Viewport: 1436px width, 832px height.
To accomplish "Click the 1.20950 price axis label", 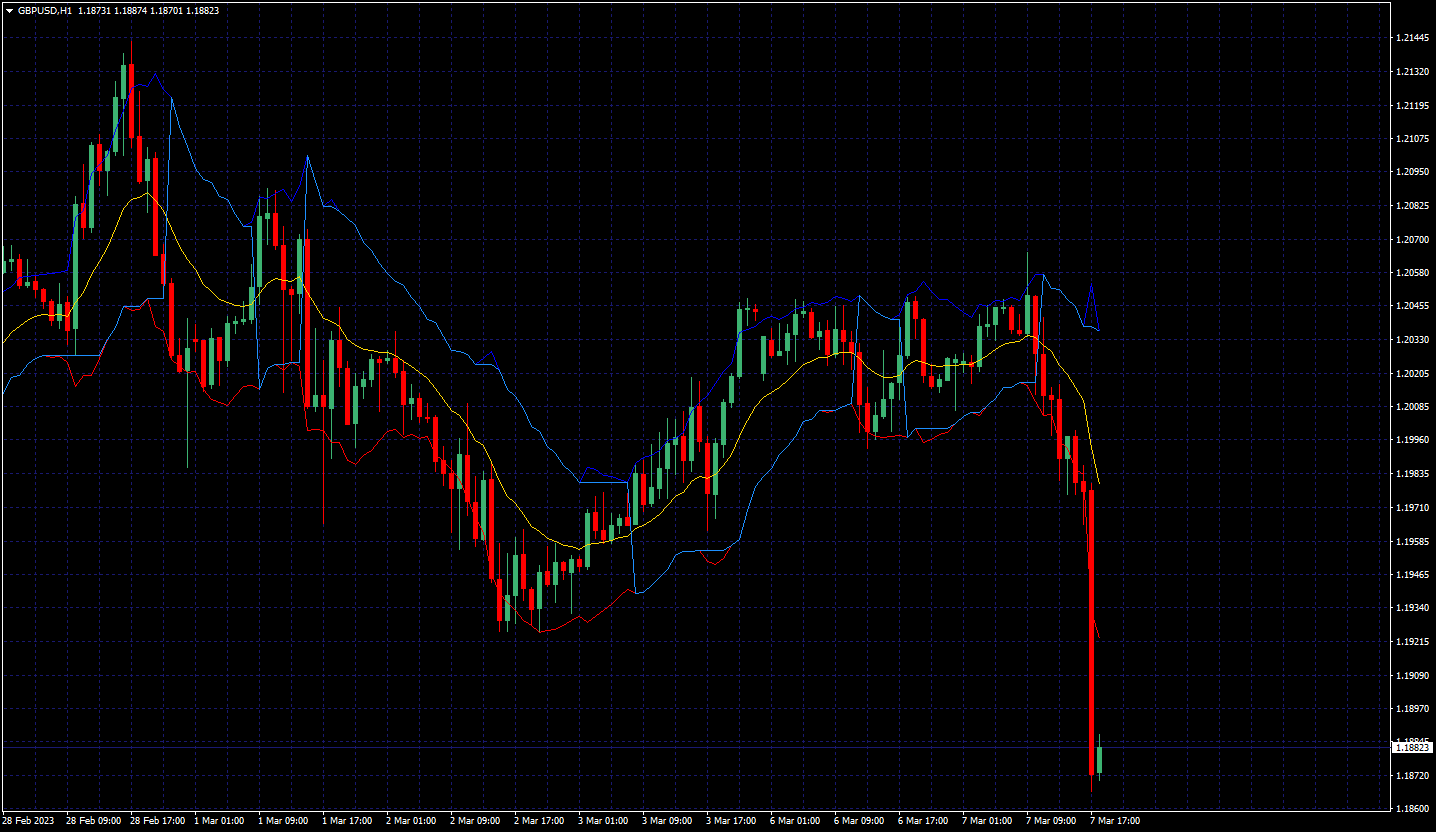I will (x=1412, y=172).
